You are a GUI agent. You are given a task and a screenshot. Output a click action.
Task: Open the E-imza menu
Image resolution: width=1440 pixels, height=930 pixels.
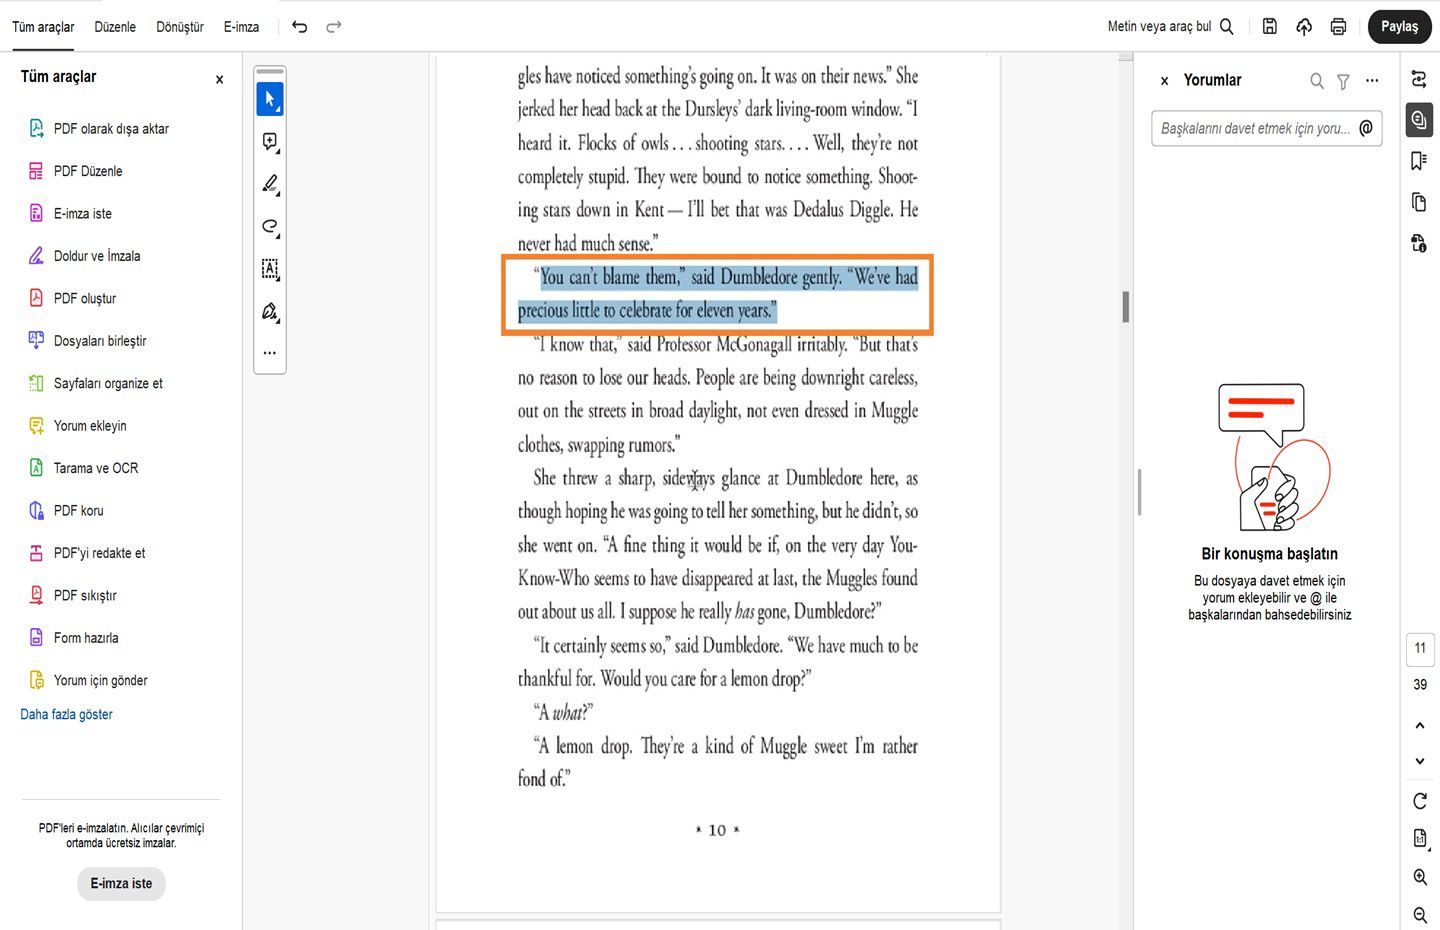pyautogui.click(x=241, y=27)
